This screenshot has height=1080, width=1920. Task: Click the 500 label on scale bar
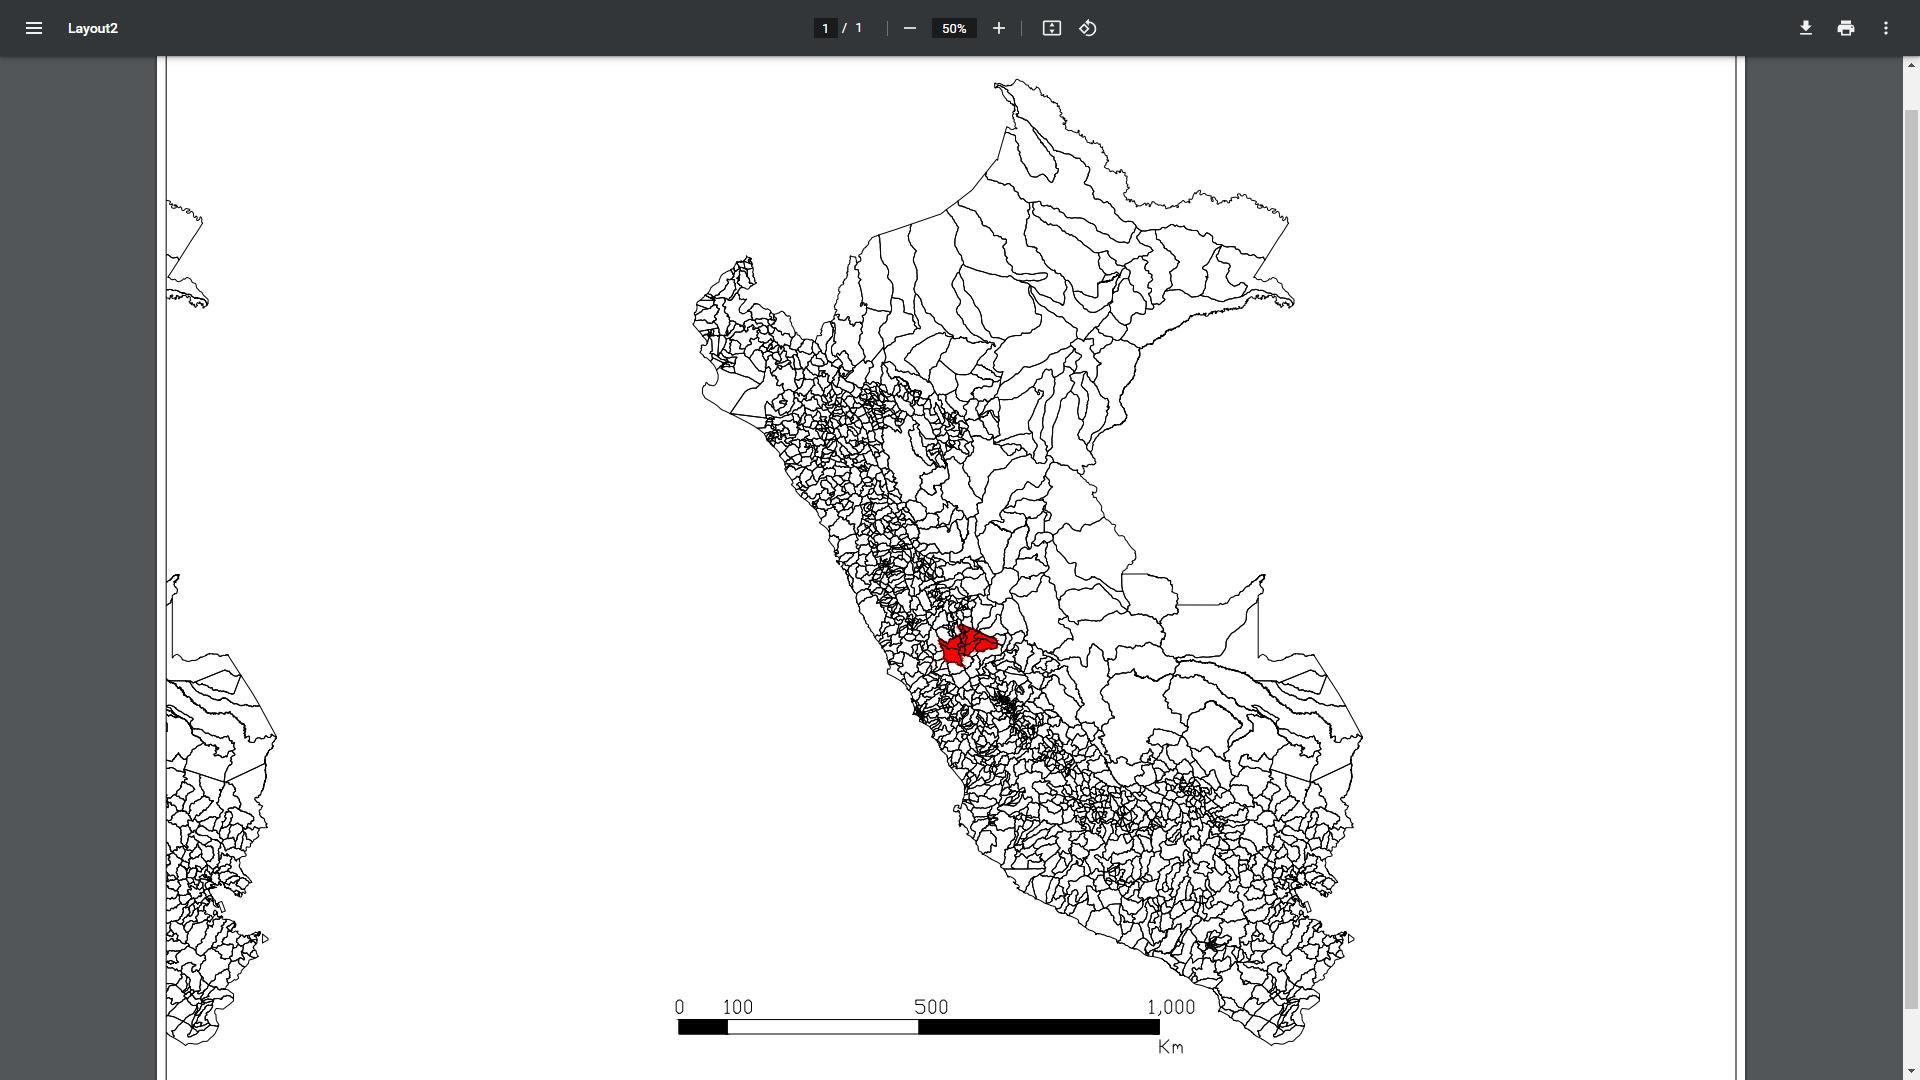tap(930, 1007)
